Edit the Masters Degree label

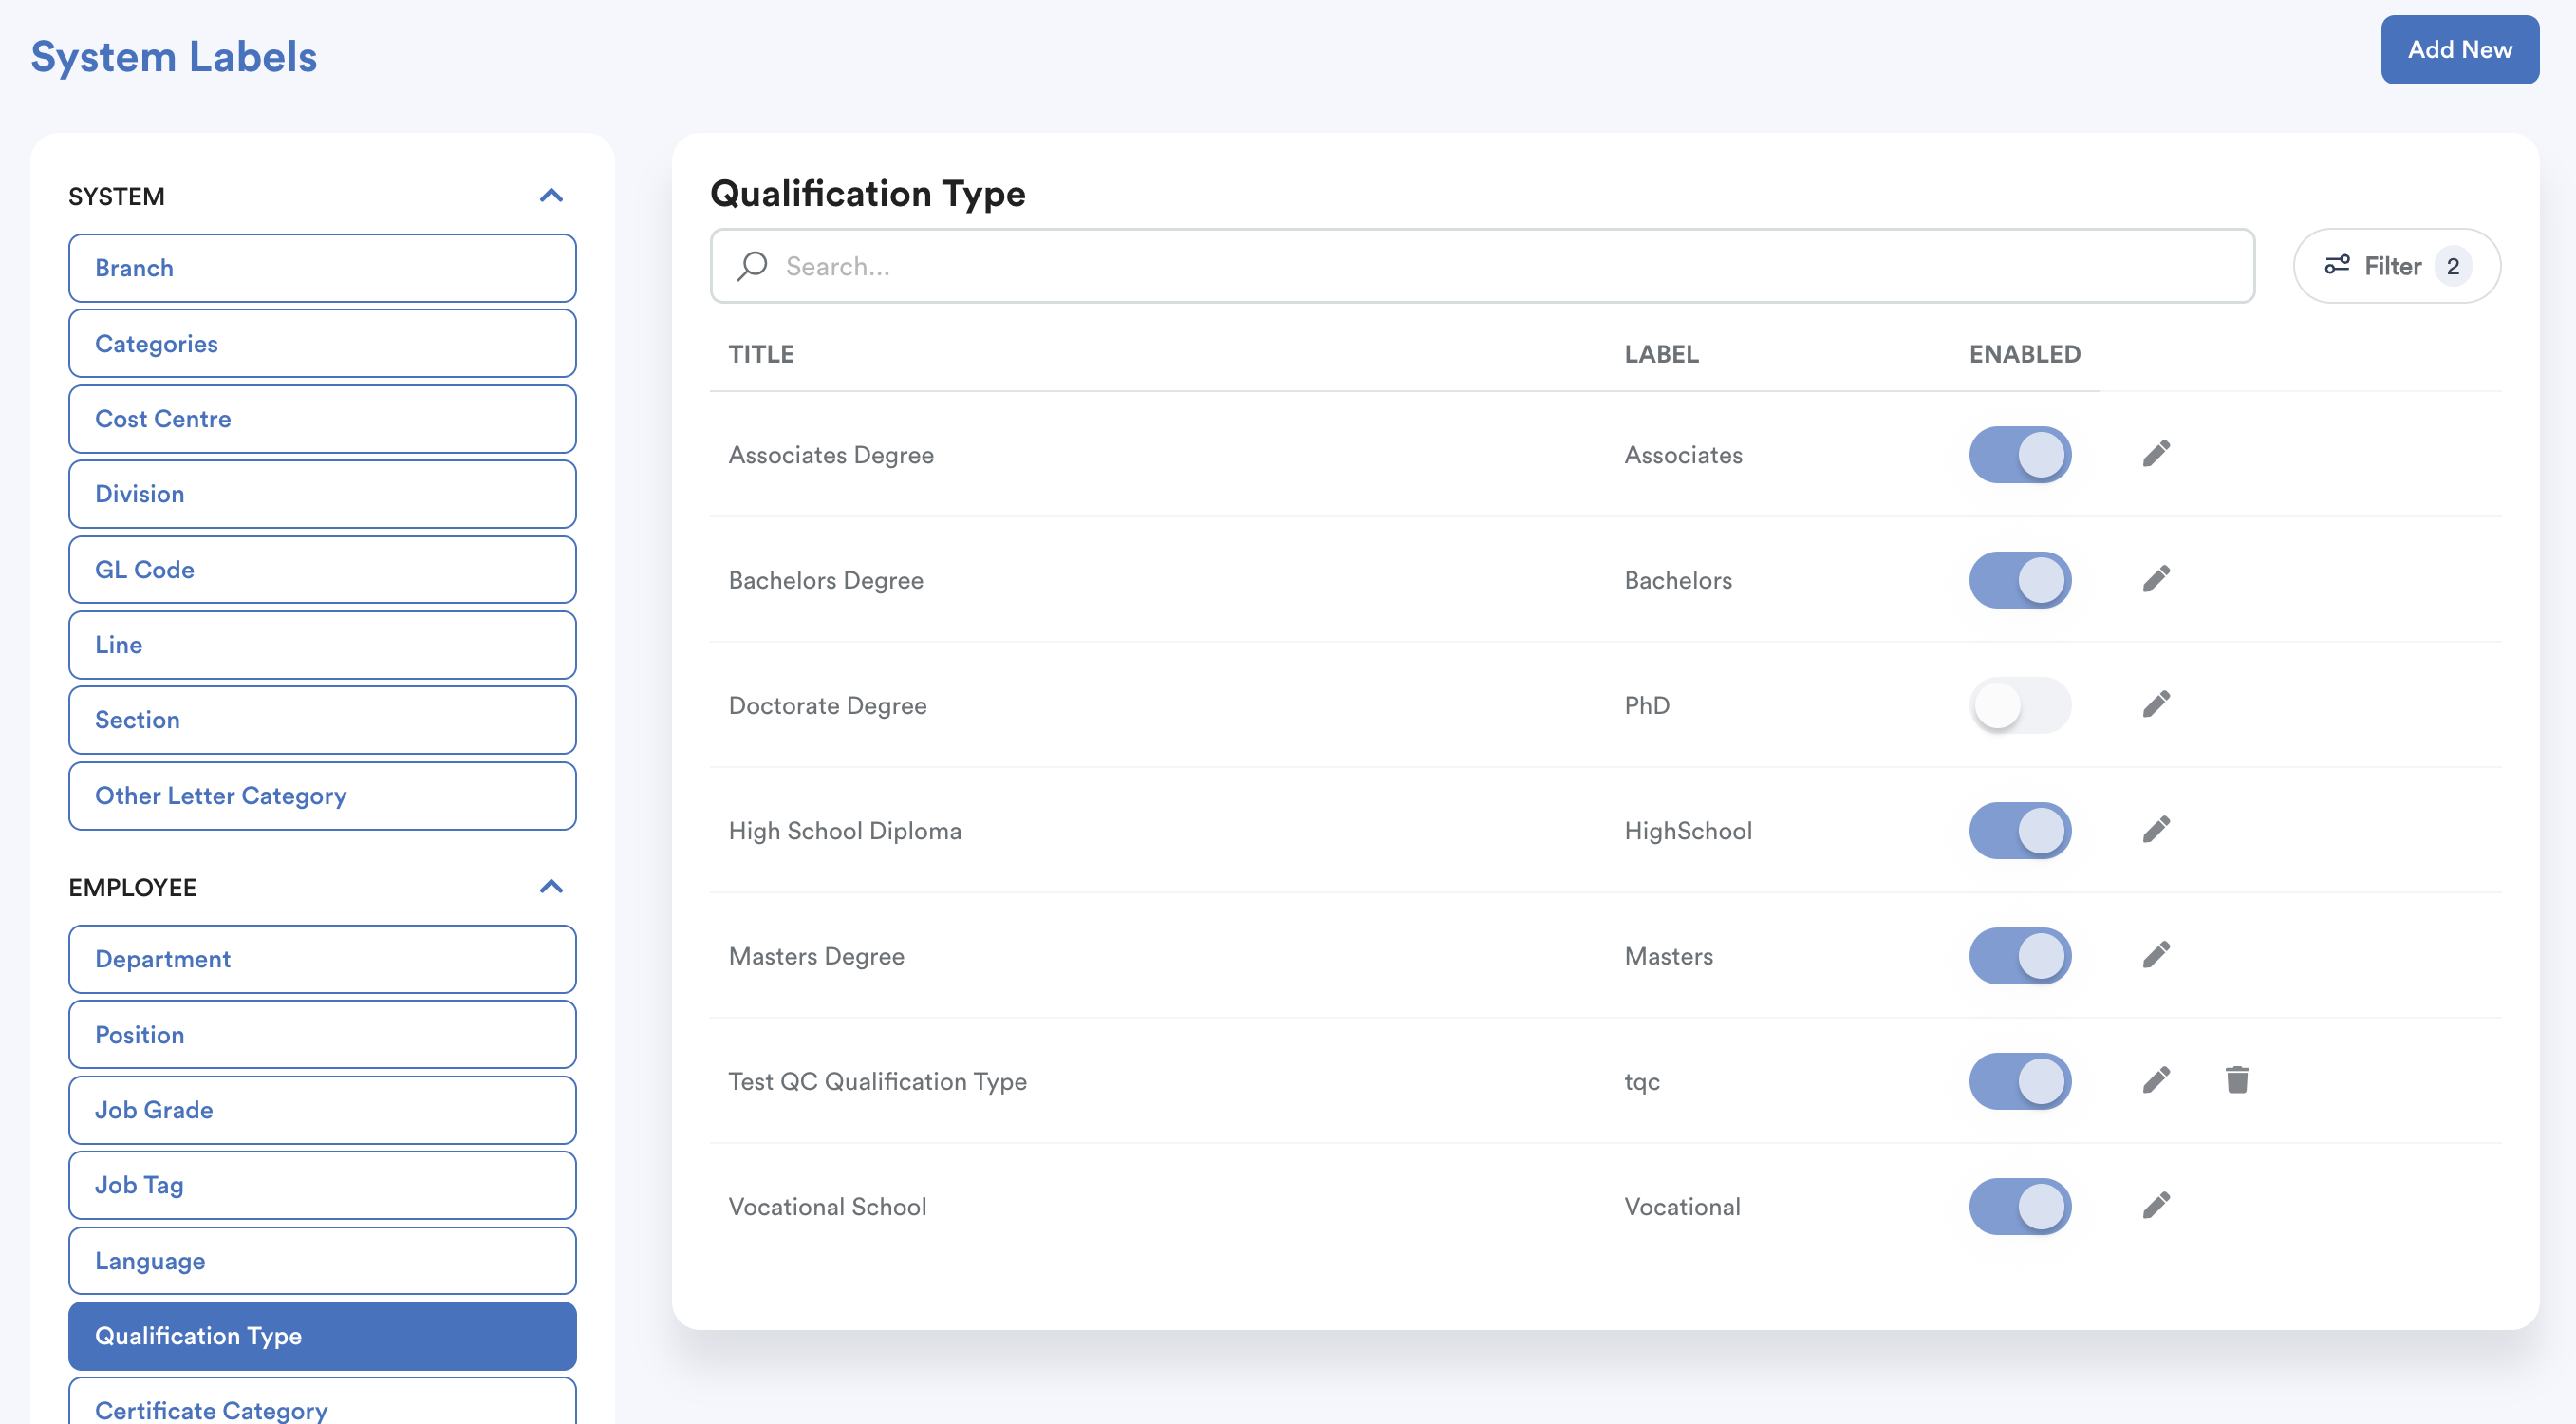2156,955
